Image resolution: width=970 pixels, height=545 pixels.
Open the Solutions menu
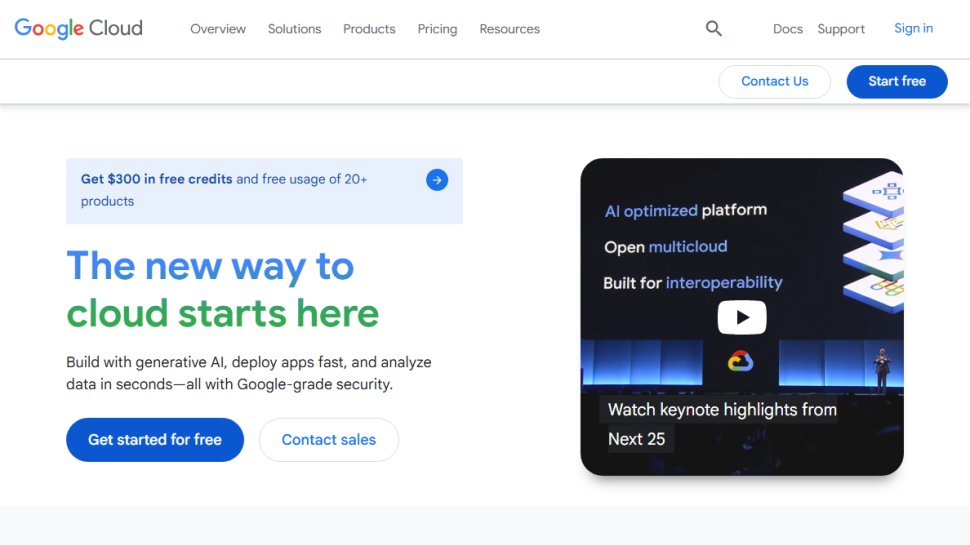[294, 29]
